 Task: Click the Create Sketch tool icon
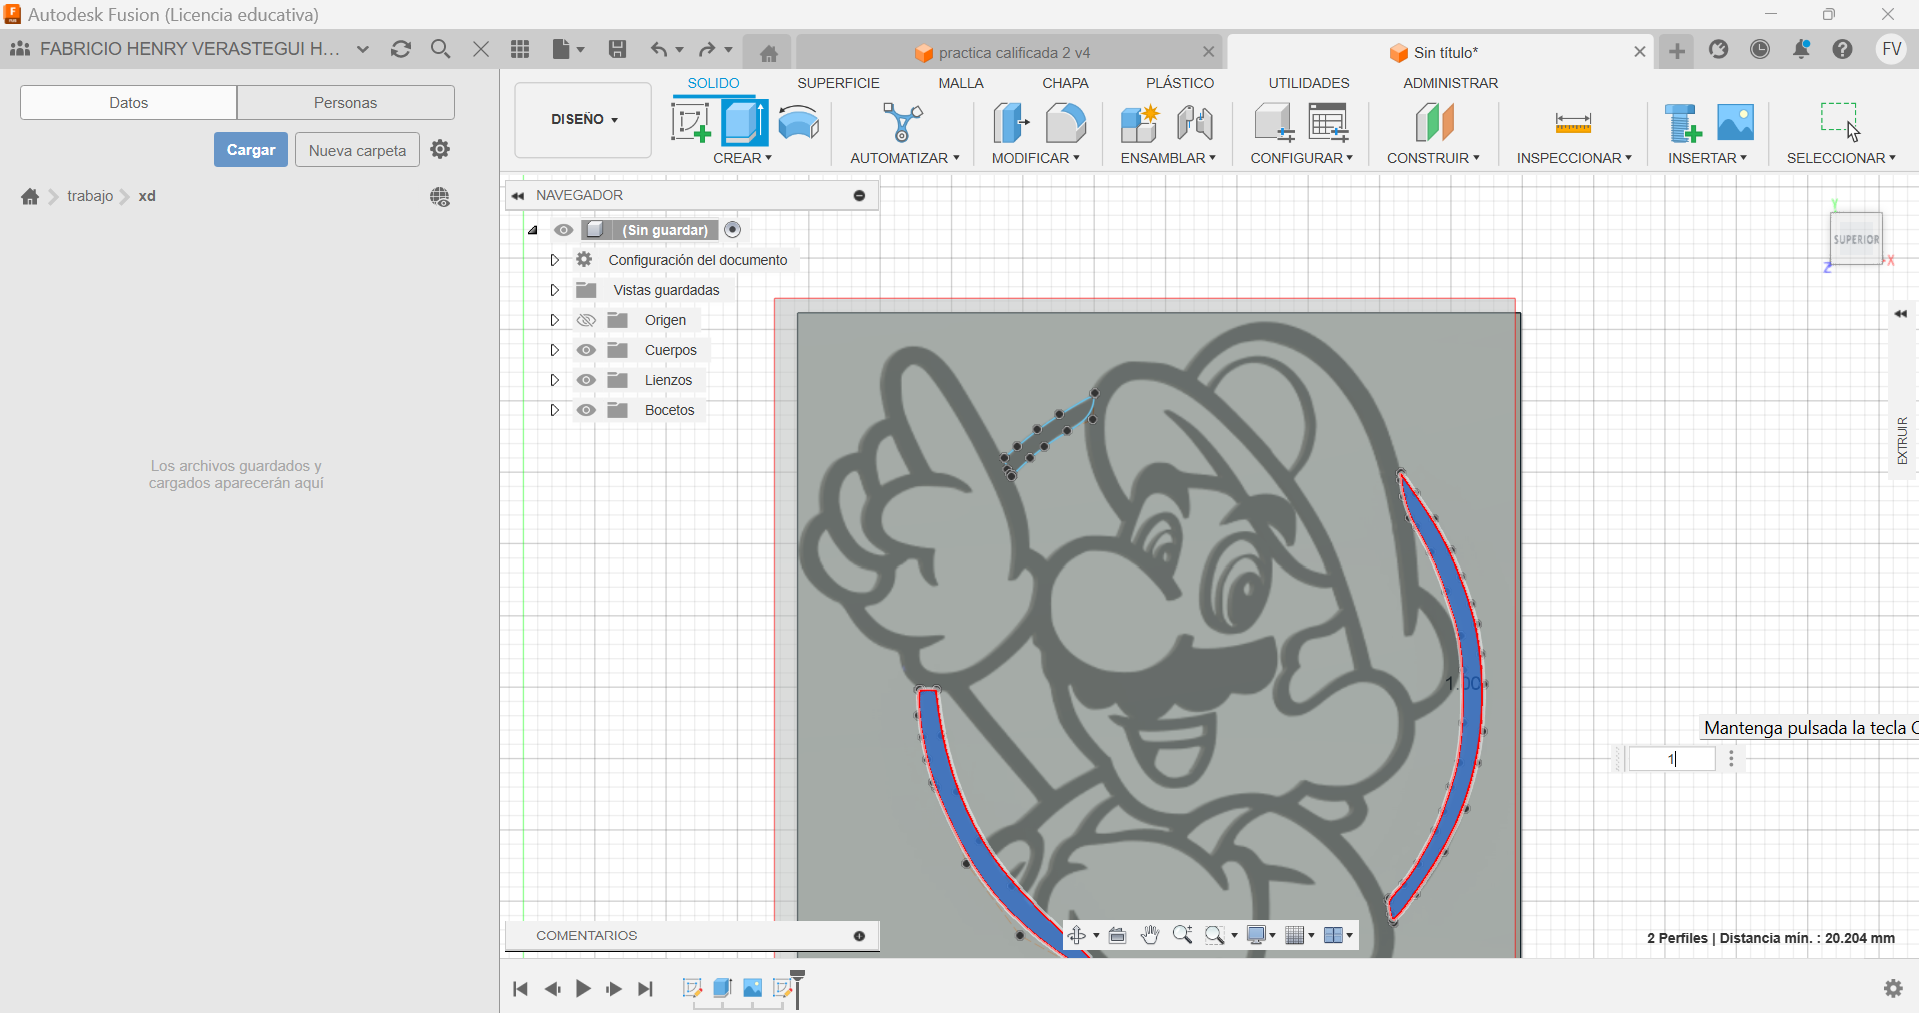click(x=691, y=123)
